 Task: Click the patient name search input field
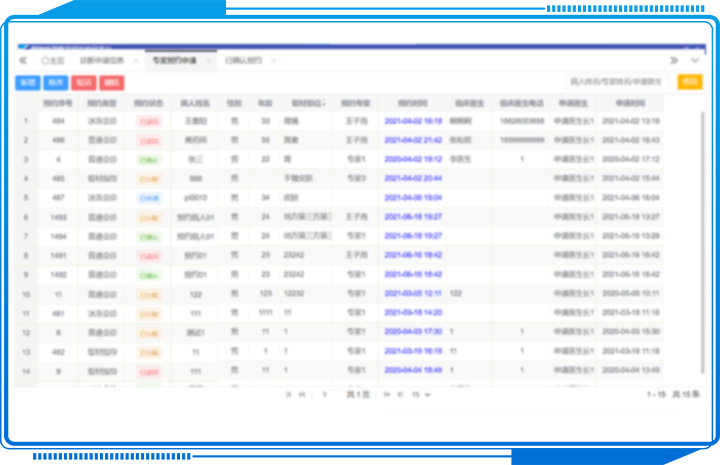(615, 82)
